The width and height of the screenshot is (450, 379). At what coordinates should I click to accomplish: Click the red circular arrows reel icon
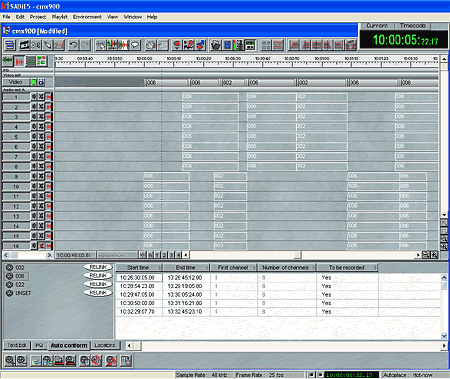pyautogui.click(x=96, y=360)
